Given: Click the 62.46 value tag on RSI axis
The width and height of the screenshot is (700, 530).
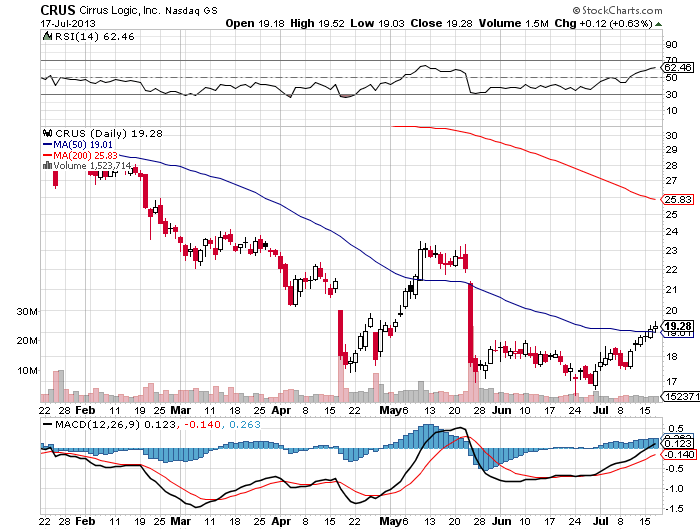Looking at the screenshot, I should click(x=678, y=67).
